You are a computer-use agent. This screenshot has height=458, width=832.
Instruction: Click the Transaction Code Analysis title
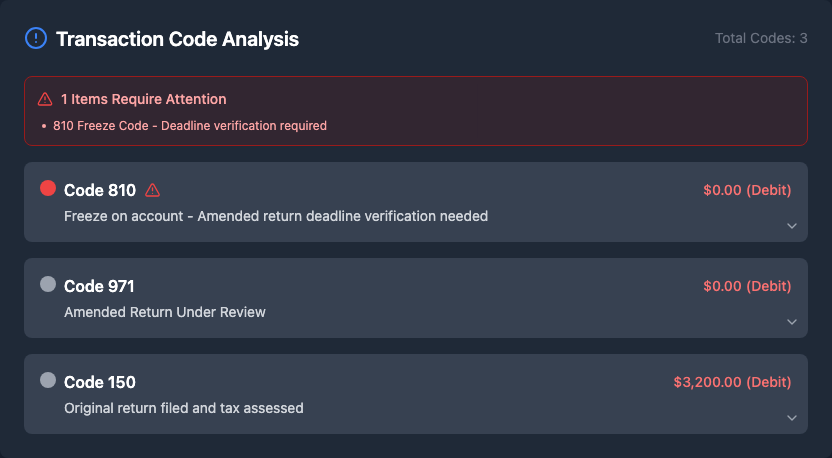[x=177, y=39]
